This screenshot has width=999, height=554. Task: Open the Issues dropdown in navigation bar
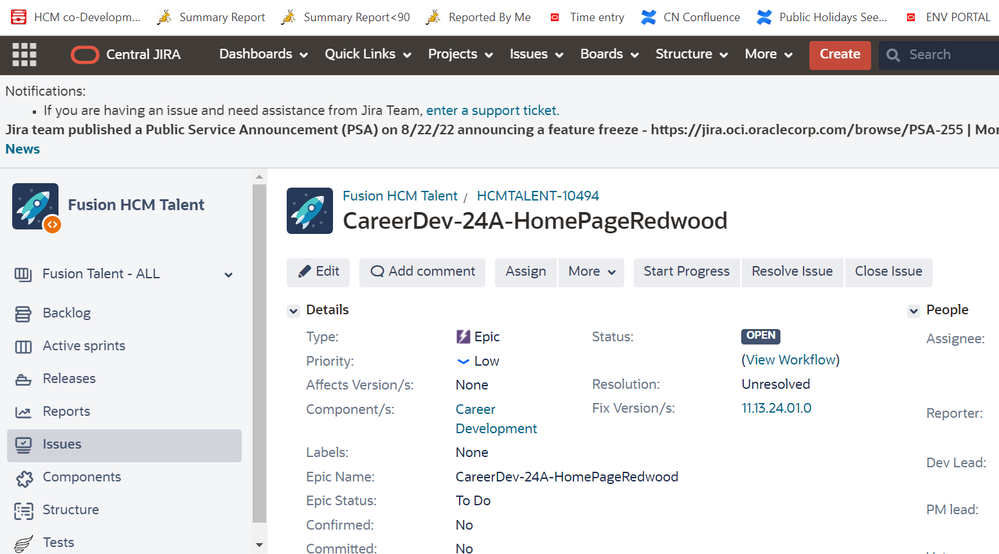tap(536, 55)
